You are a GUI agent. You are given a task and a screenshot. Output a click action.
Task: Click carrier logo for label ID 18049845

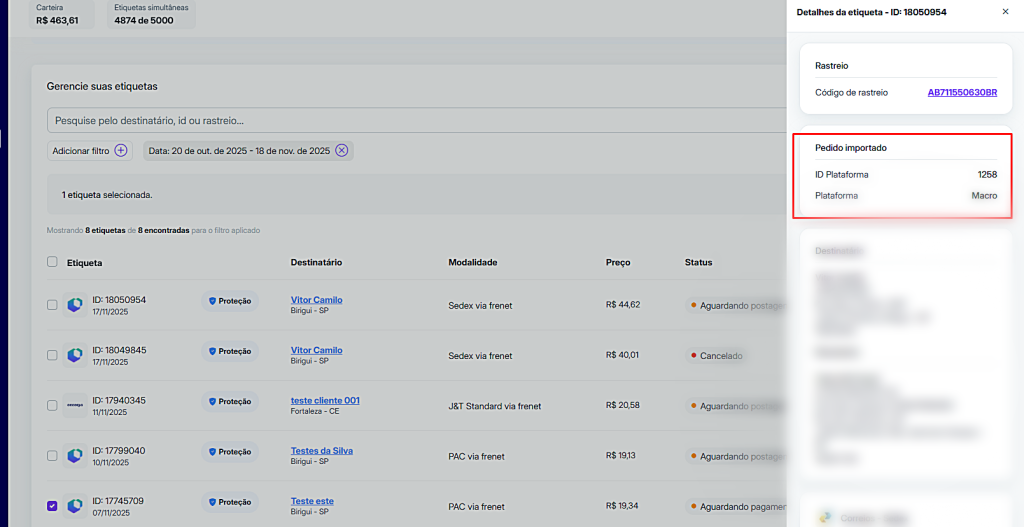75,355
